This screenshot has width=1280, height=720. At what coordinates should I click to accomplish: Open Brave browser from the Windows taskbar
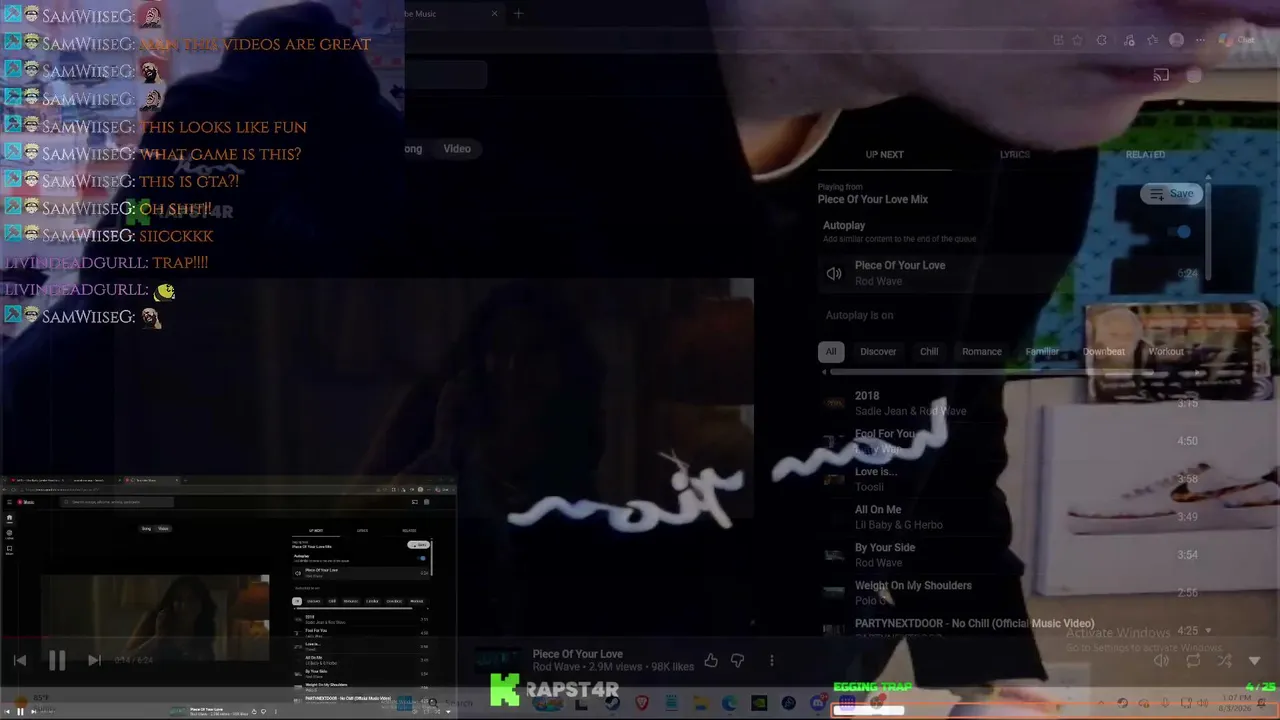(641, 703)
